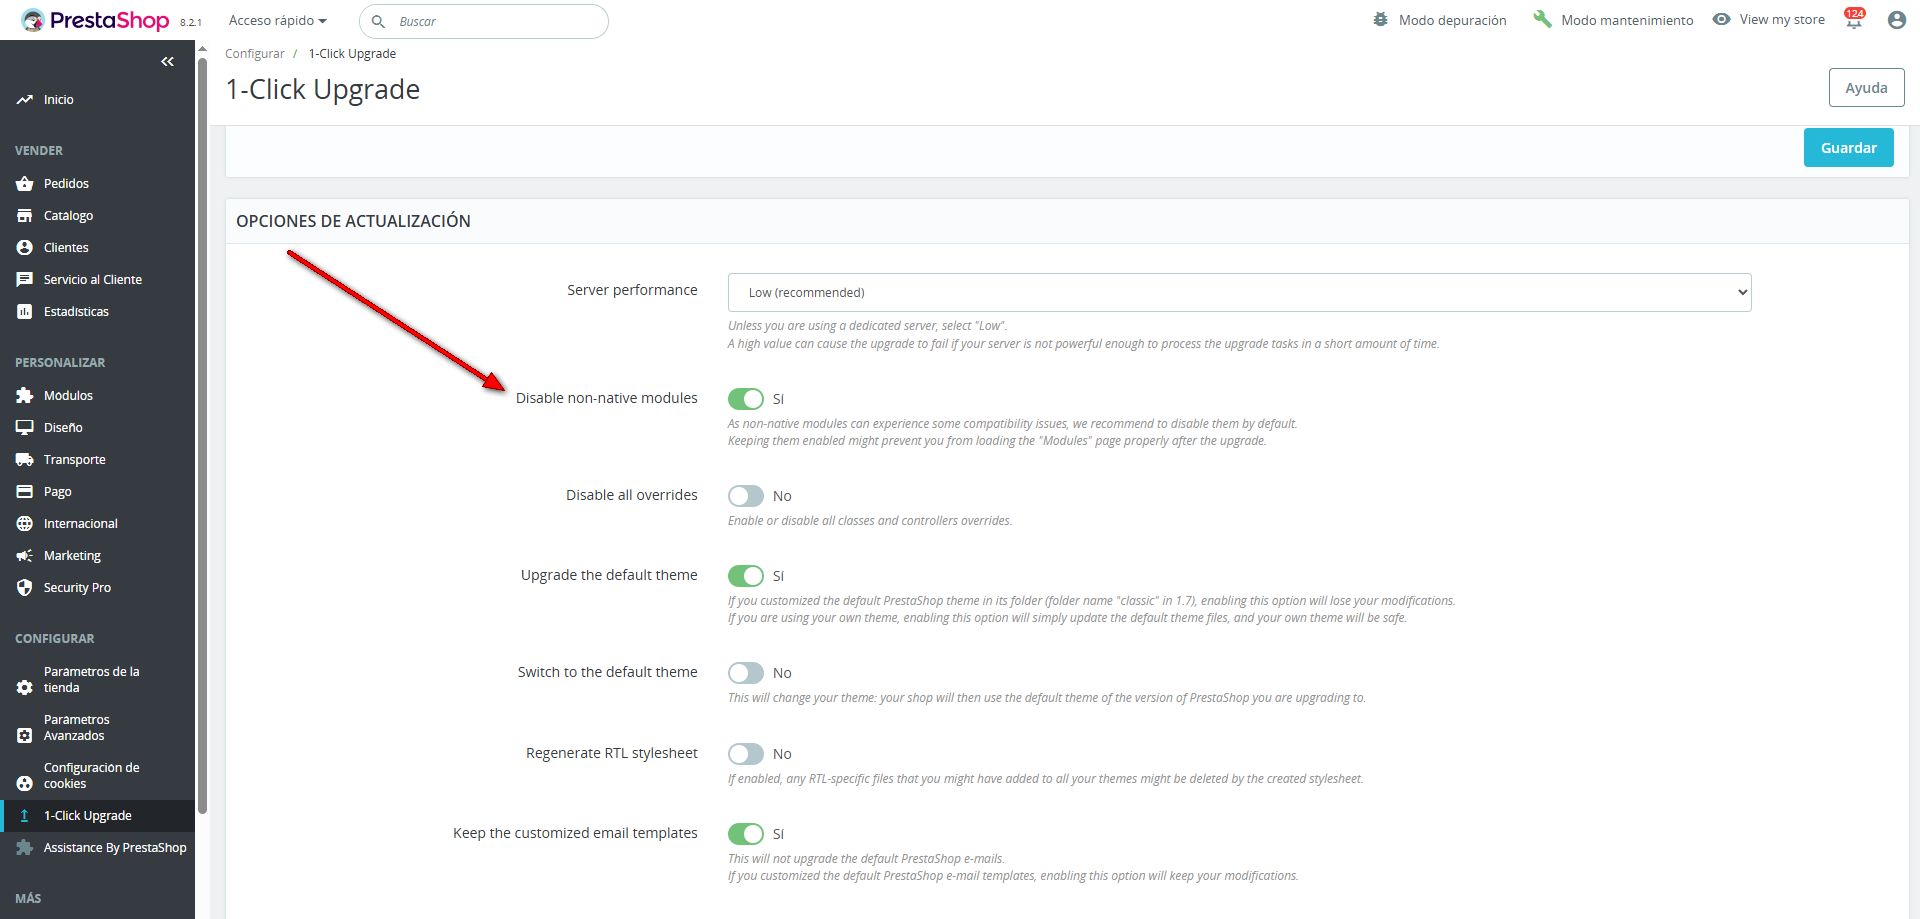This screenshot has width=1920, height=919.
Task: Toggle Switch to the default theme
Action: 746,673
